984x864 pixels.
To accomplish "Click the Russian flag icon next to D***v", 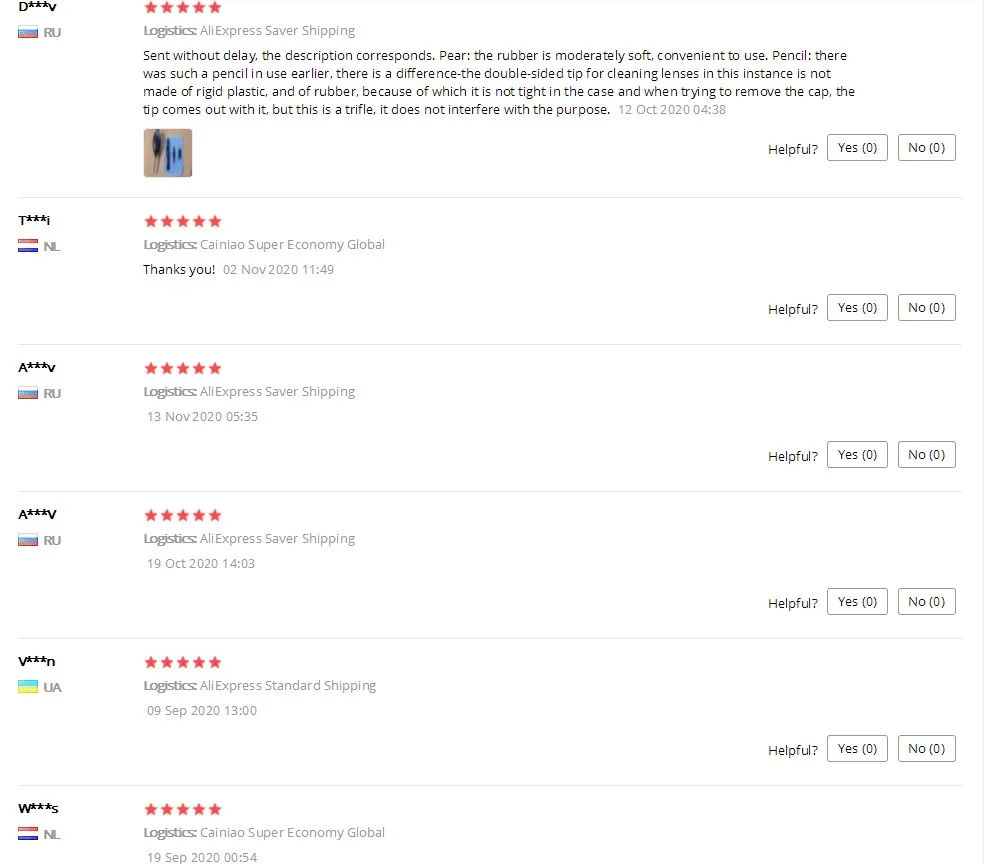I will pyautogui.click(x=28, y=33).
